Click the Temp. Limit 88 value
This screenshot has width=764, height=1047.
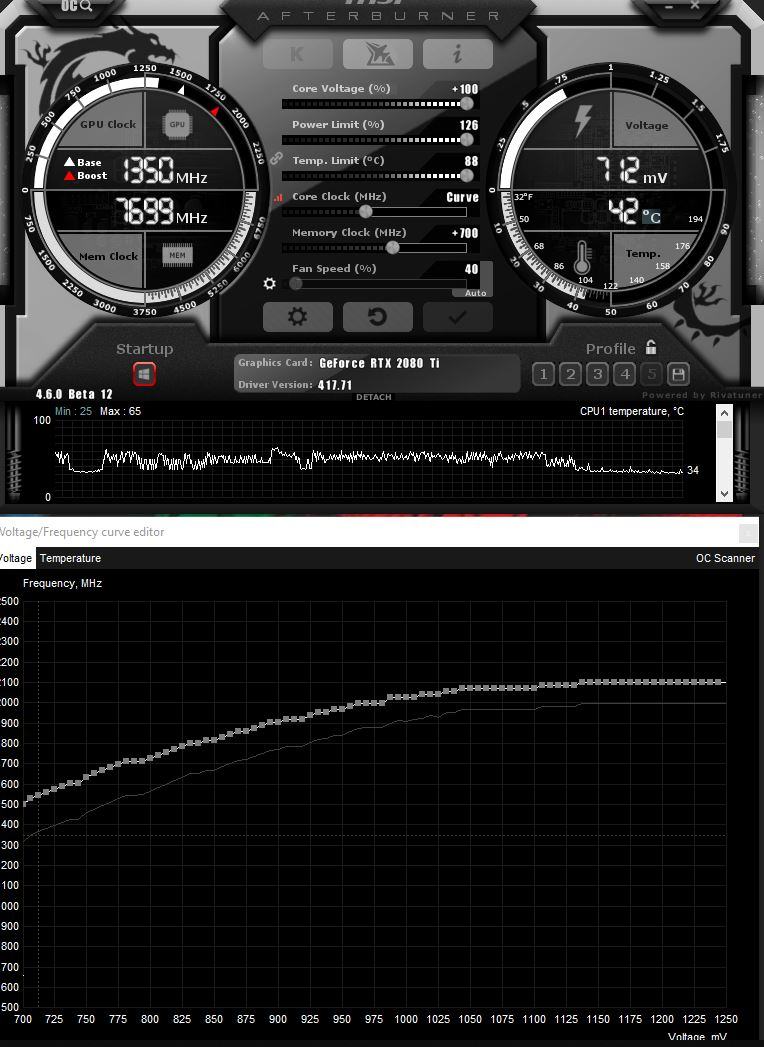tap(471, 161)
